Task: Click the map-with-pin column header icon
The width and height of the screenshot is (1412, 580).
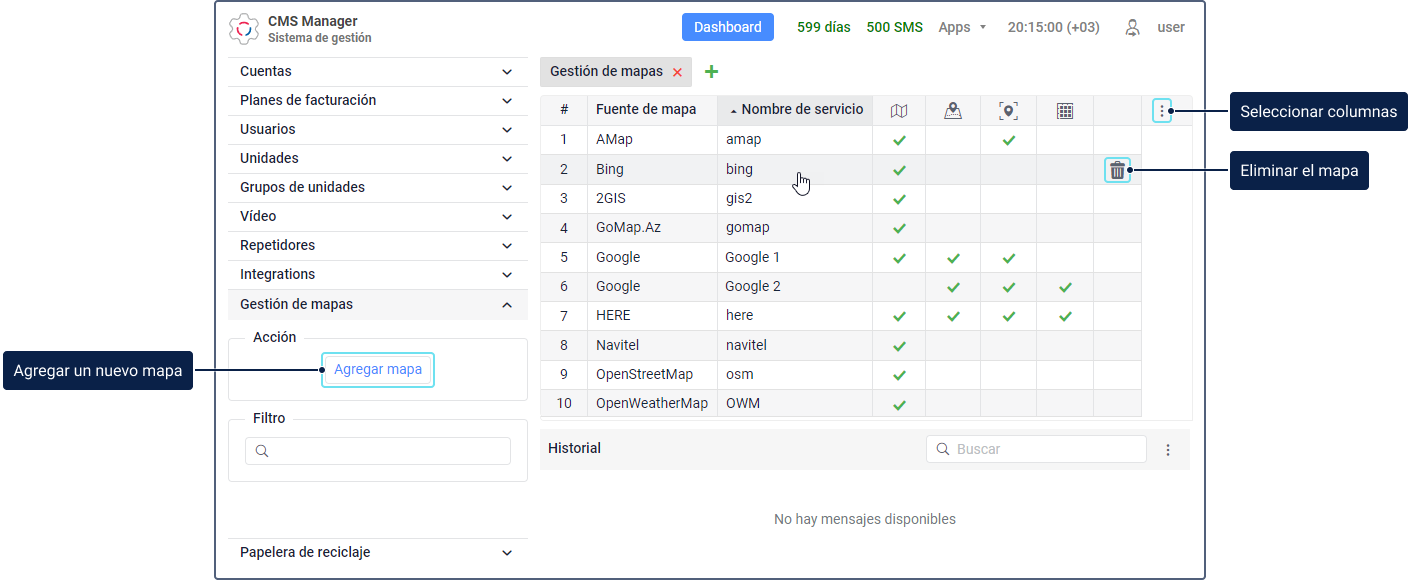Action: point(953,110)
